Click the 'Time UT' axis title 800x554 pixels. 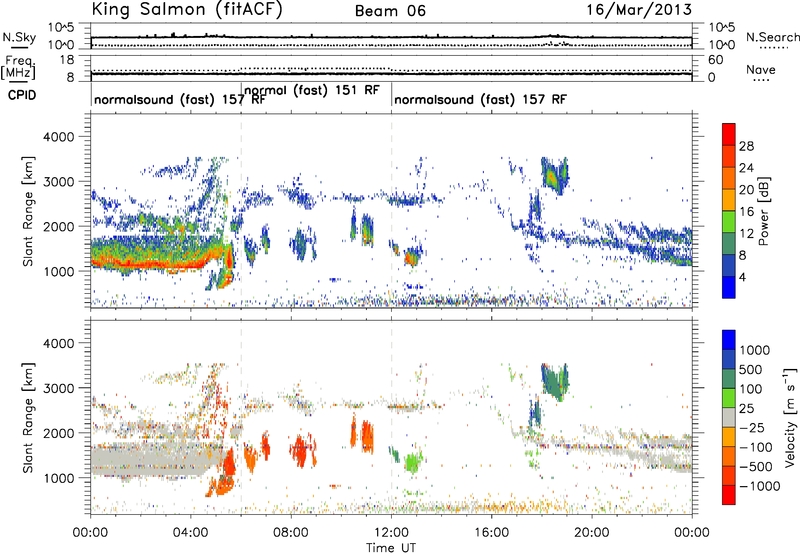[391, 548]
